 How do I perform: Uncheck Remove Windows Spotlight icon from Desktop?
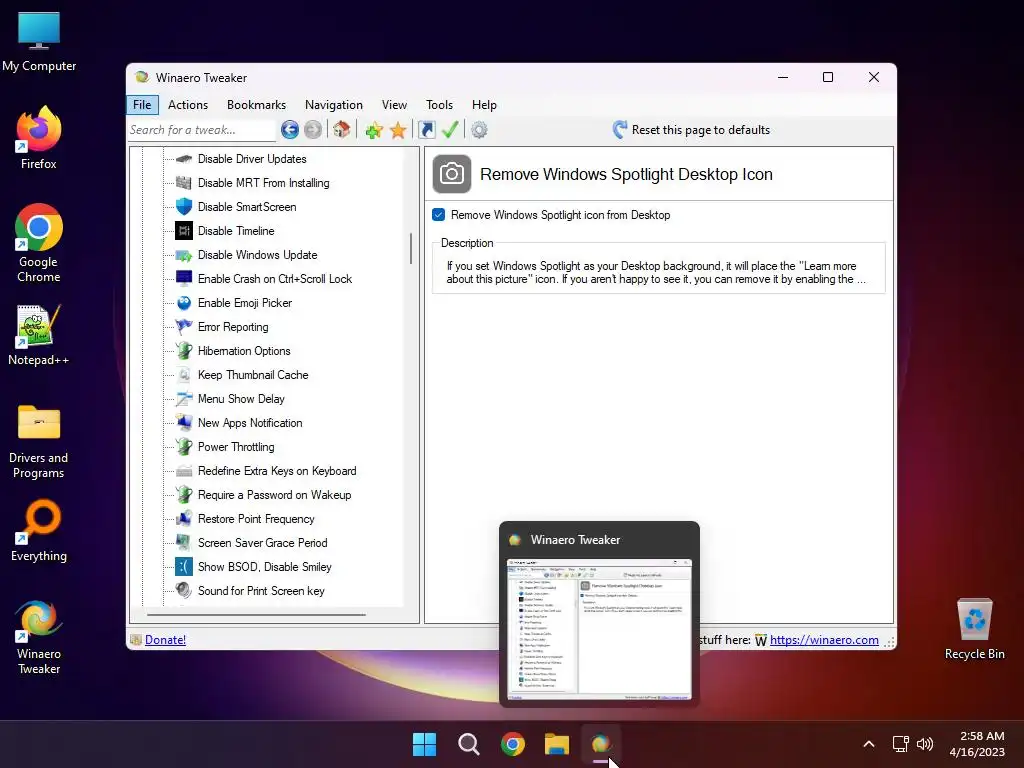(x=439, y=215)
